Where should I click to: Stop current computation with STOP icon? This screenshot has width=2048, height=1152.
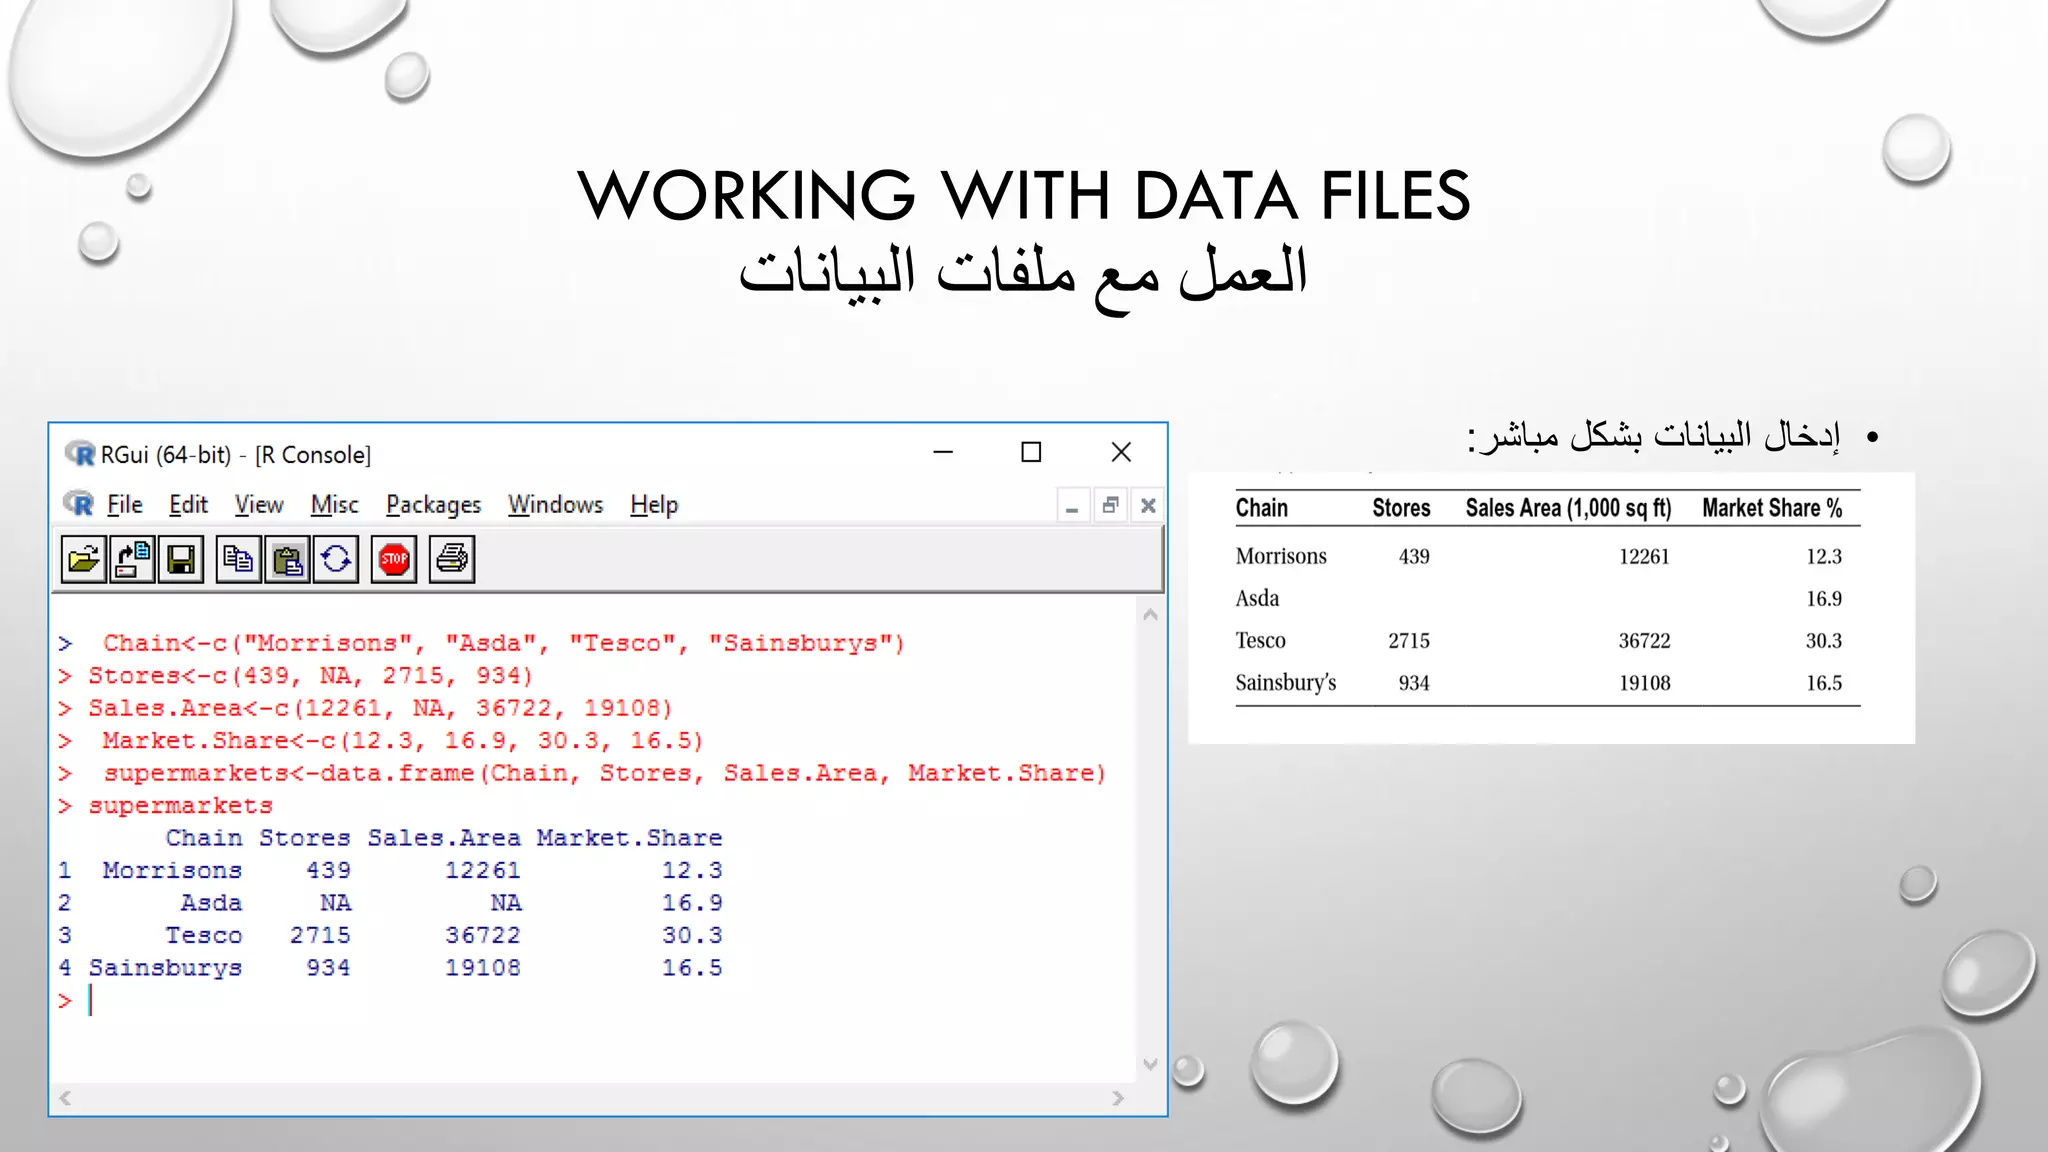(x=394, y=559)
